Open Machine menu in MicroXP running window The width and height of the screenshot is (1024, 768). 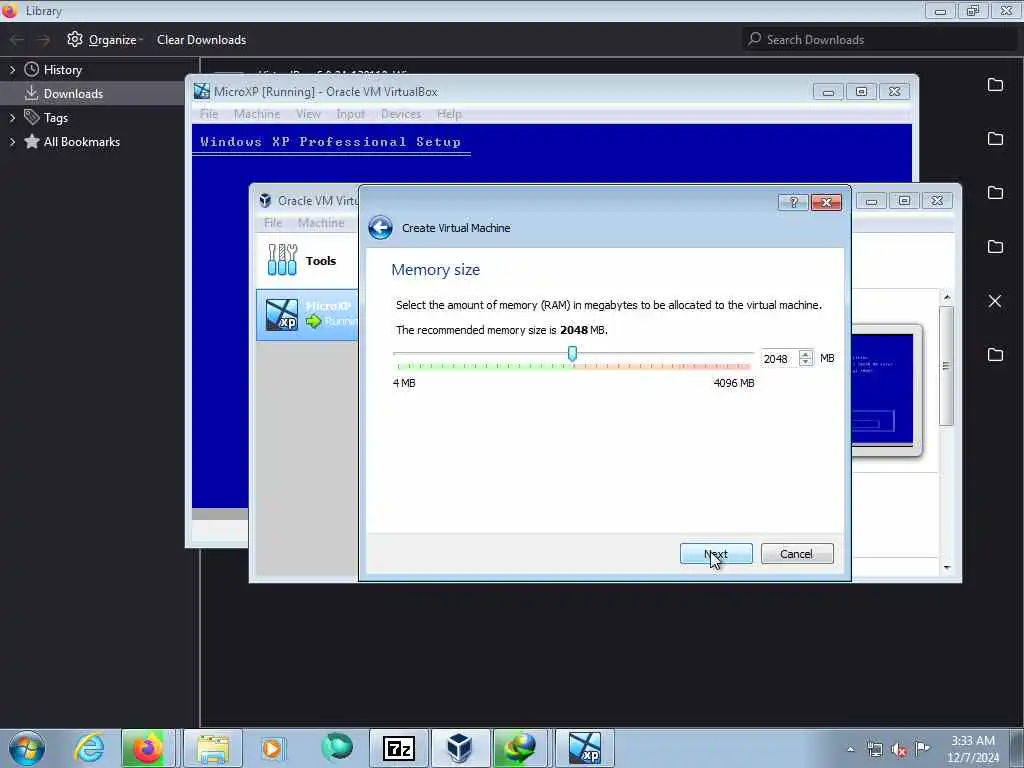click(x=257, y=114)
